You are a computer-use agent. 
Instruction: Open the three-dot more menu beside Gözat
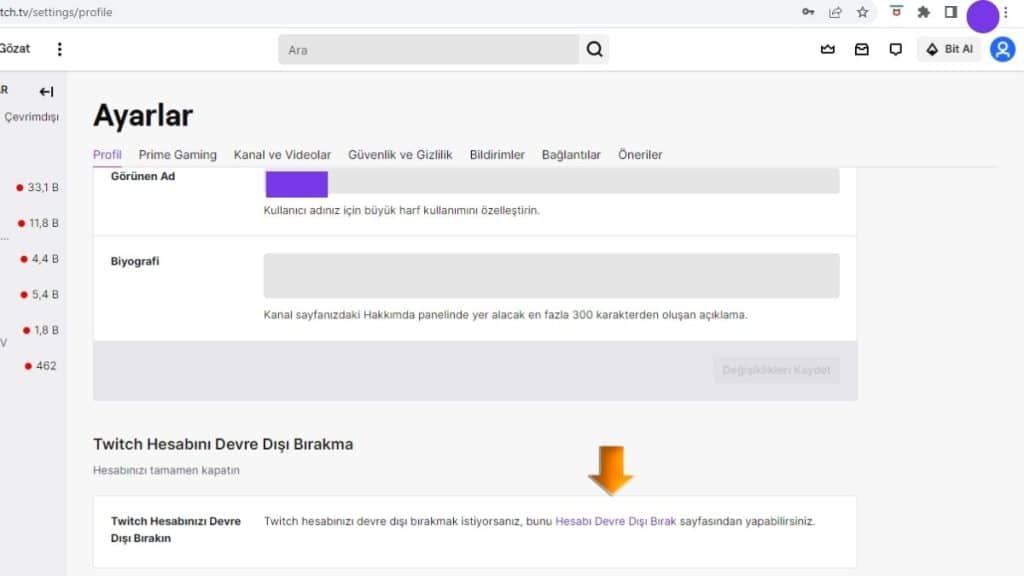pos(59,50)
